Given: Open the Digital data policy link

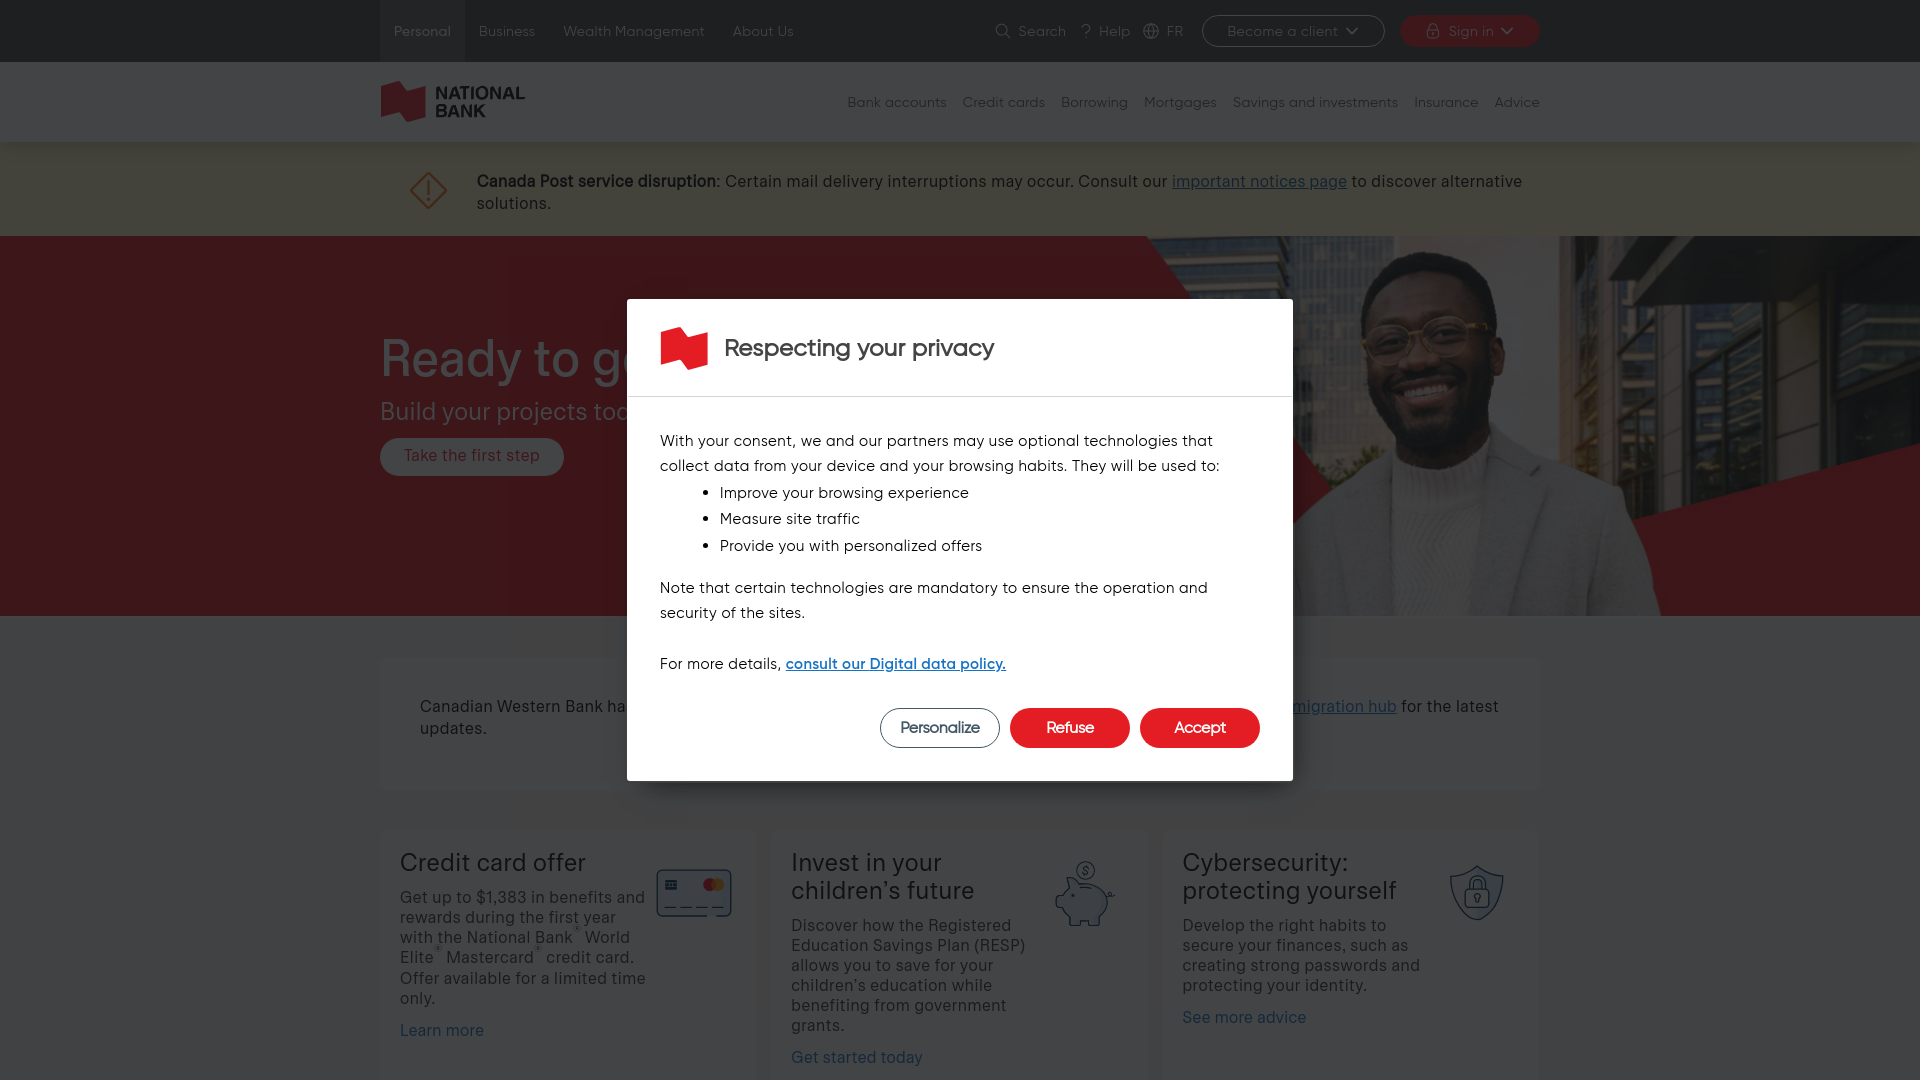Looking at the screenshot, I should [896, 664].
